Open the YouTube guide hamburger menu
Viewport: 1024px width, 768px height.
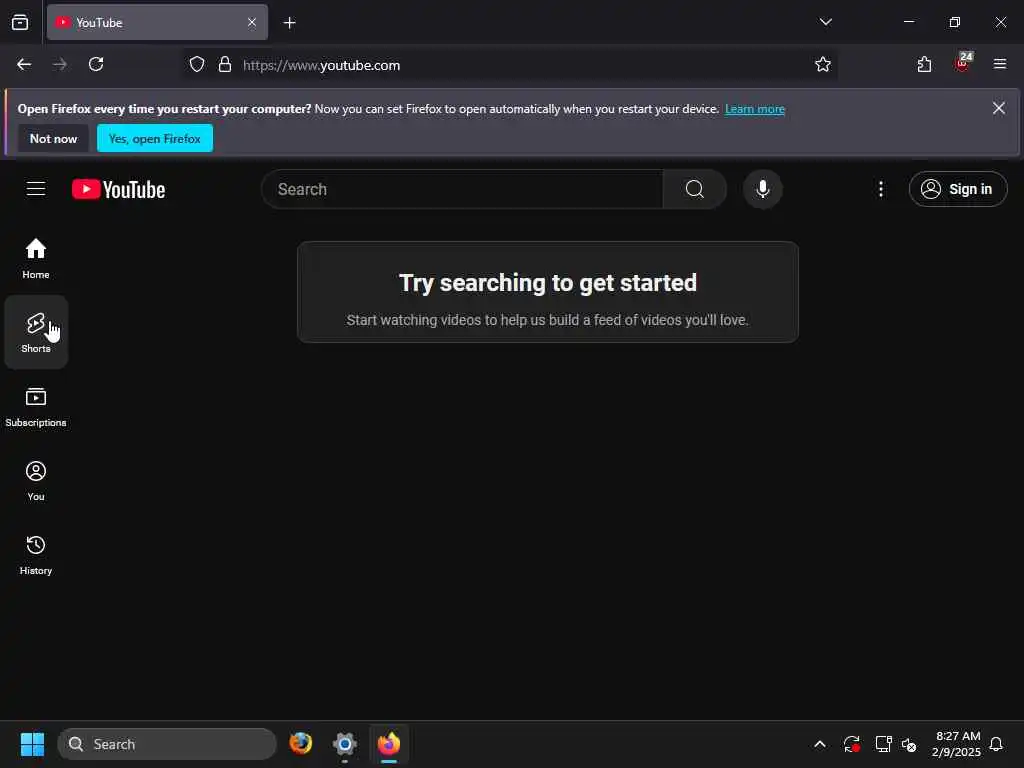pos(36,189)
